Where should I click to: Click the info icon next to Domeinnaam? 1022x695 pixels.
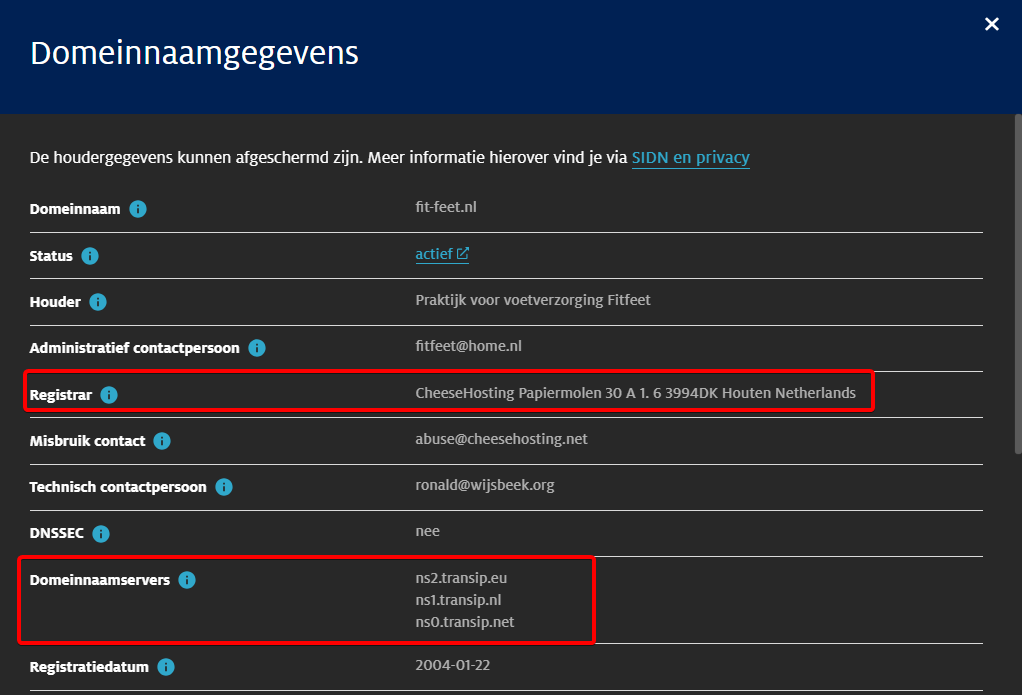click(138, 209)
